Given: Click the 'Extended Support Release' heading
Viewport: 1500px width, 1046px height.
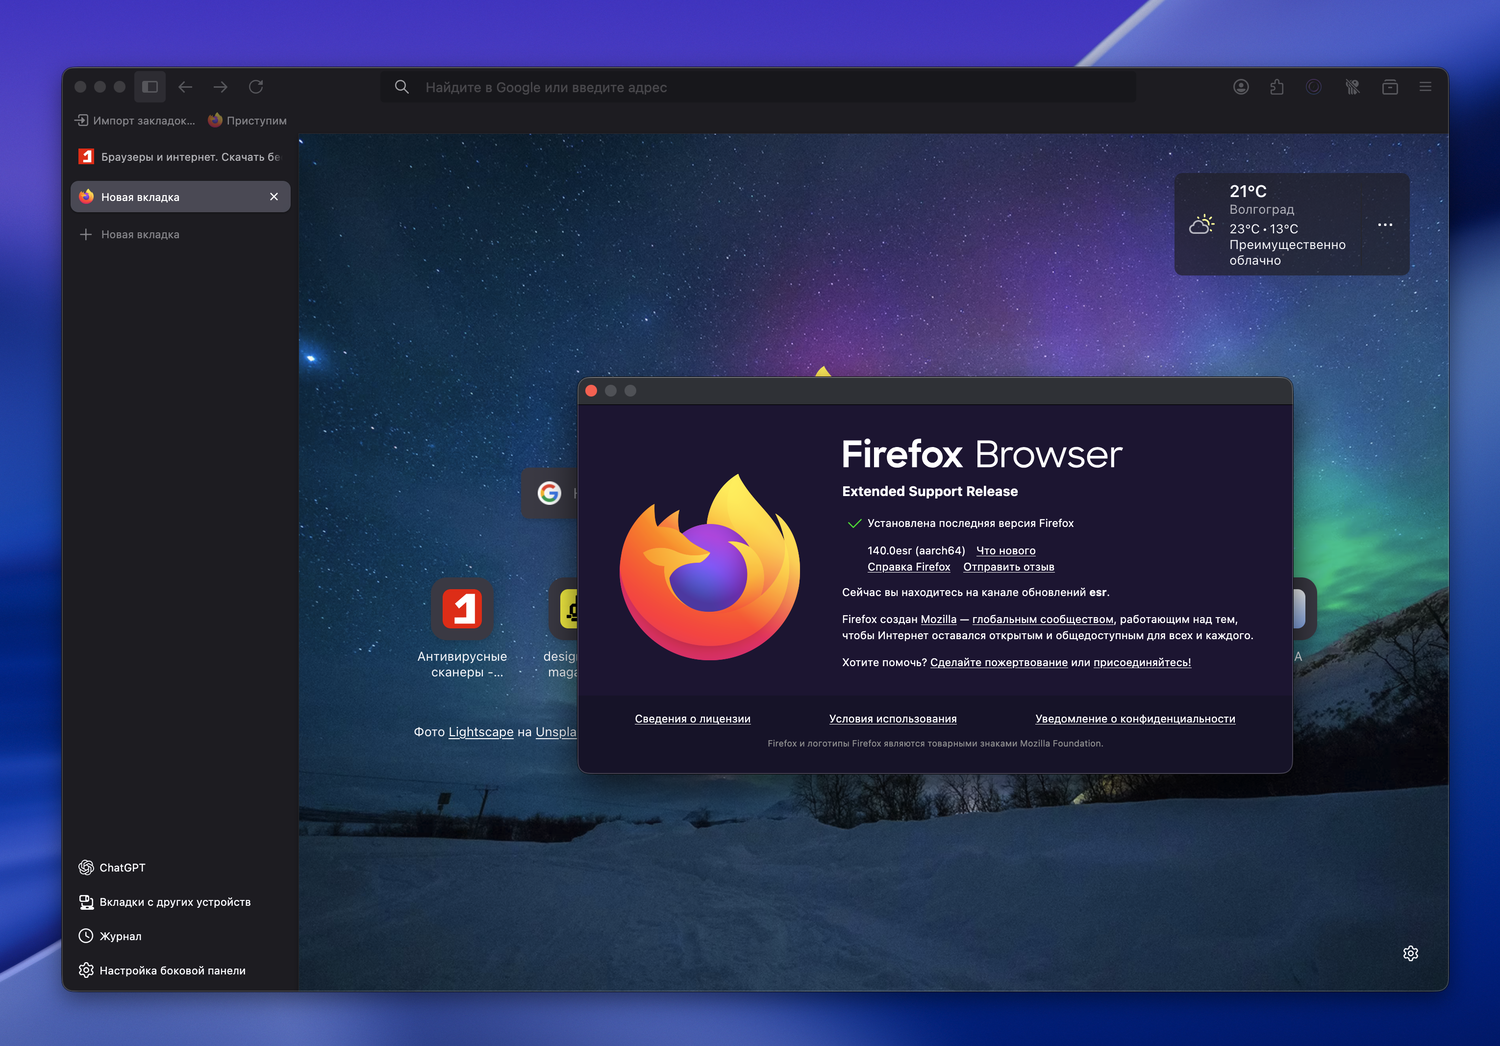Looking at the screenshot, I should click(930, 491).
